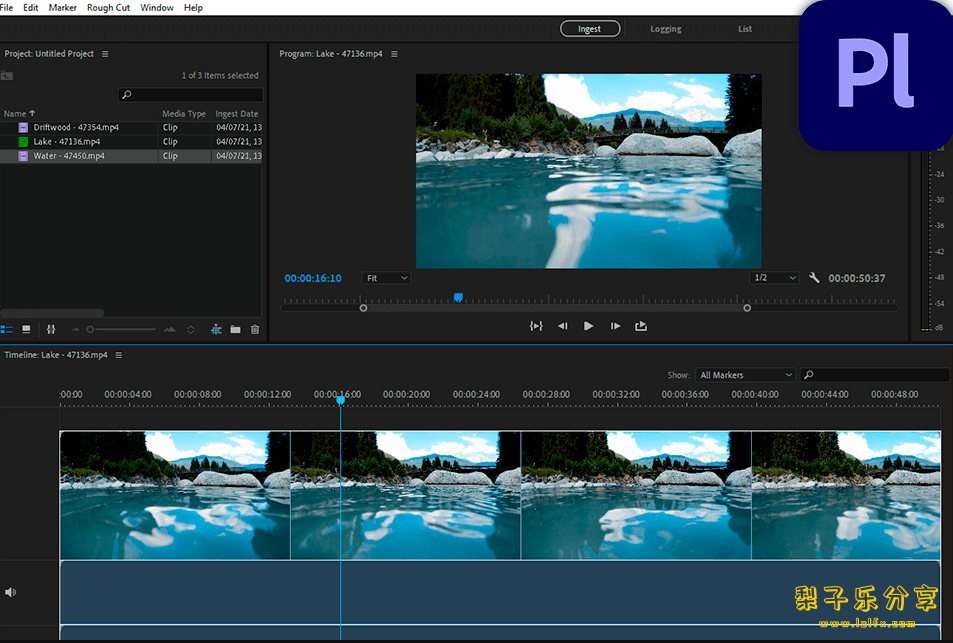
Task: Click the program monitor playhead marker
Action: pyautogui.click(x=458, y=297)
